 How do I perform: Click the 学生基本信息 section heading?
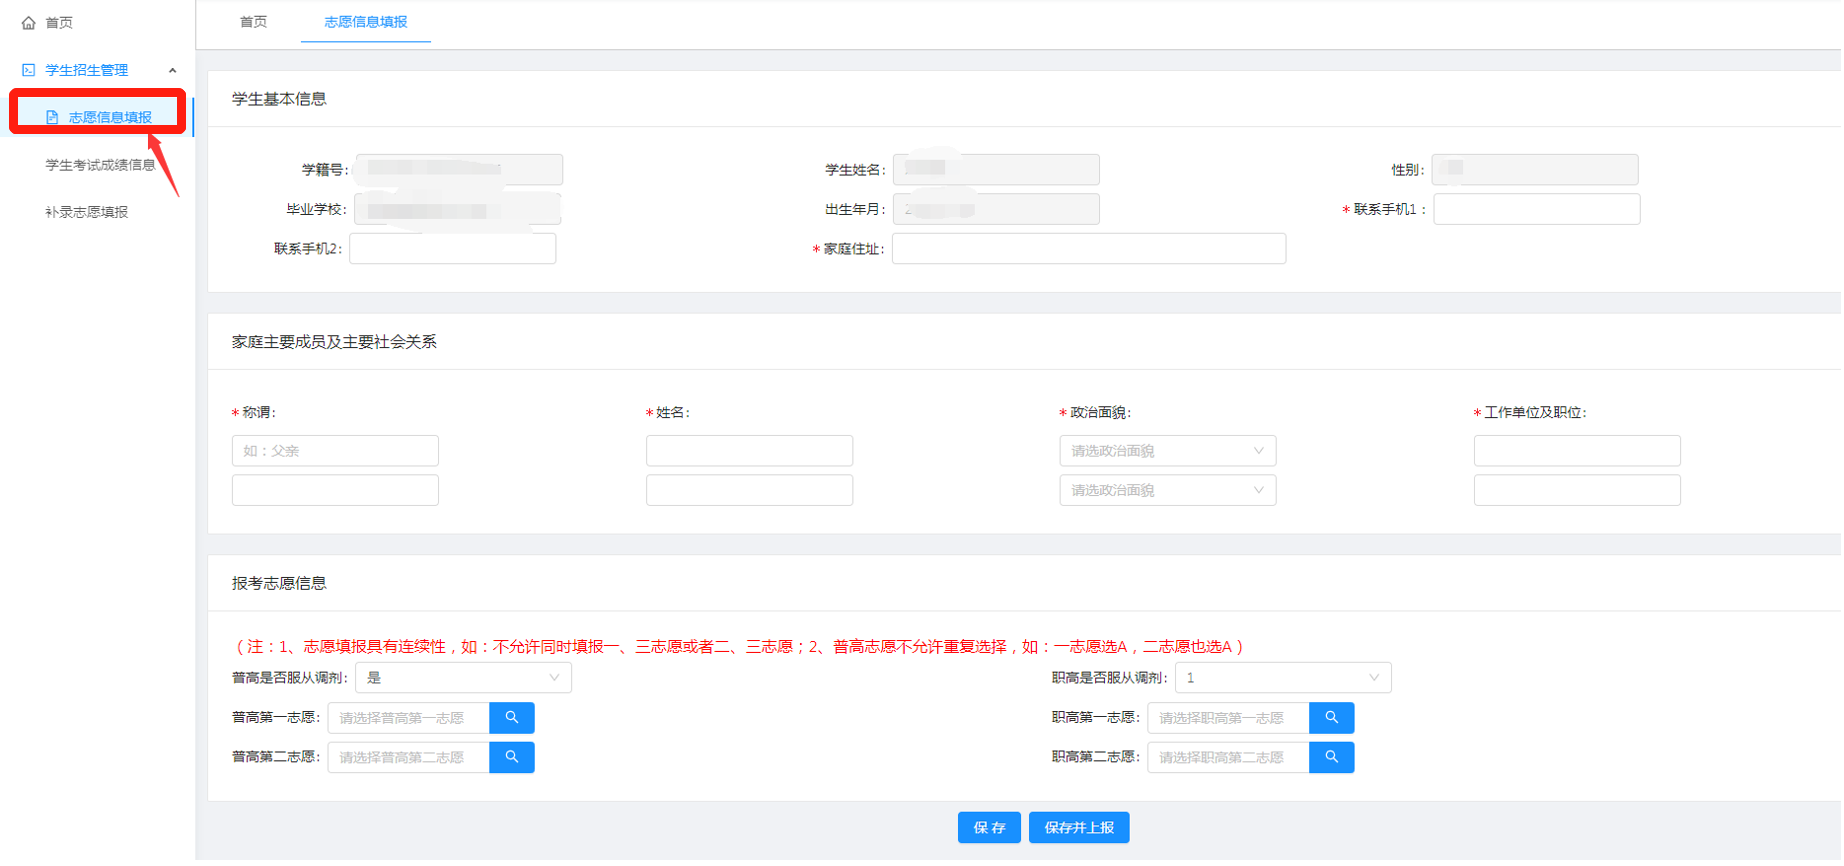(279, 99)
